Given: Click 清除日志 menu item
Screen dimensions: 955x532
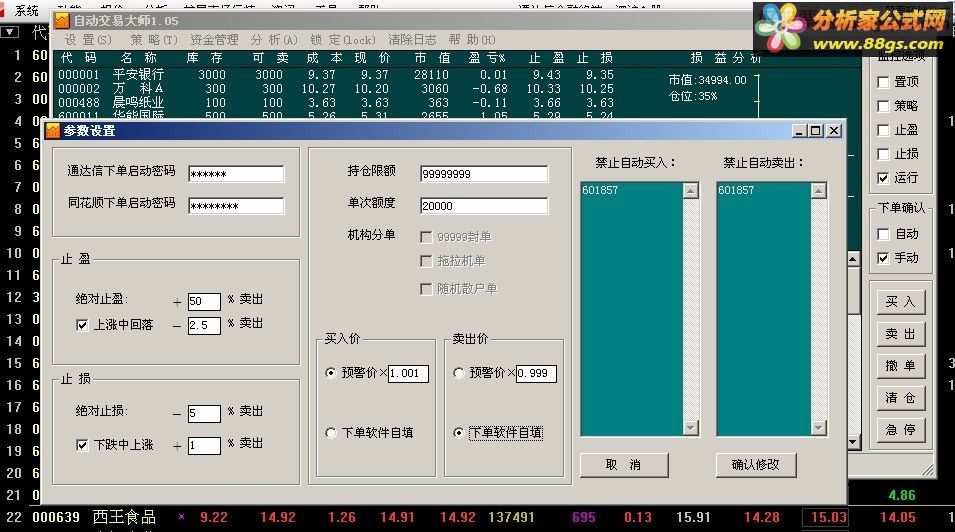Looking at the screenshot, I should click(x=412, y=40).
